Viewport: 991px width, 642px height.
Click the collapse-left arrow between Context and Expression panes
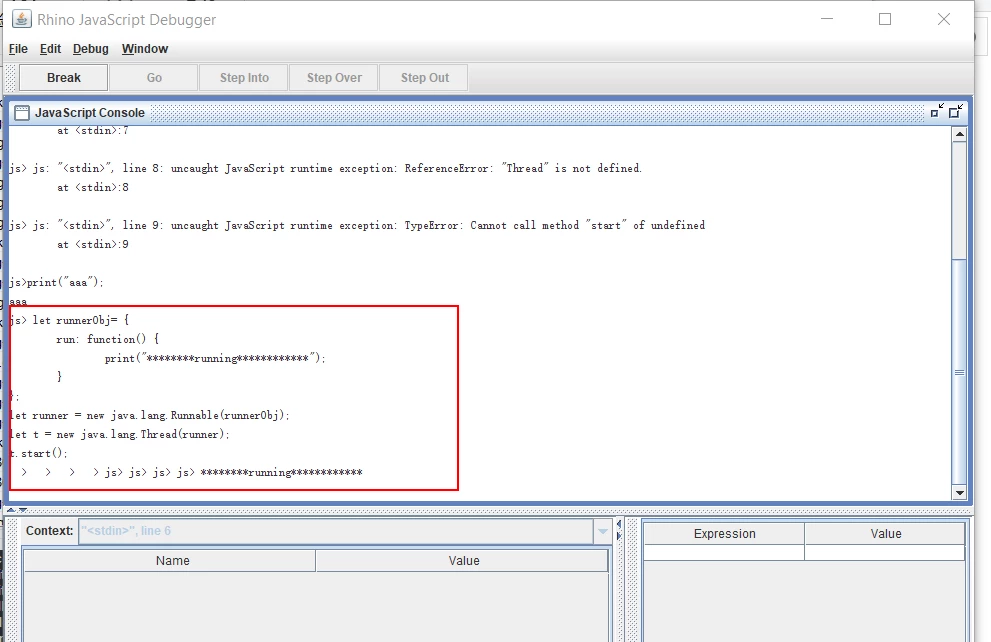pyautogui.click(x=619, y=524)
